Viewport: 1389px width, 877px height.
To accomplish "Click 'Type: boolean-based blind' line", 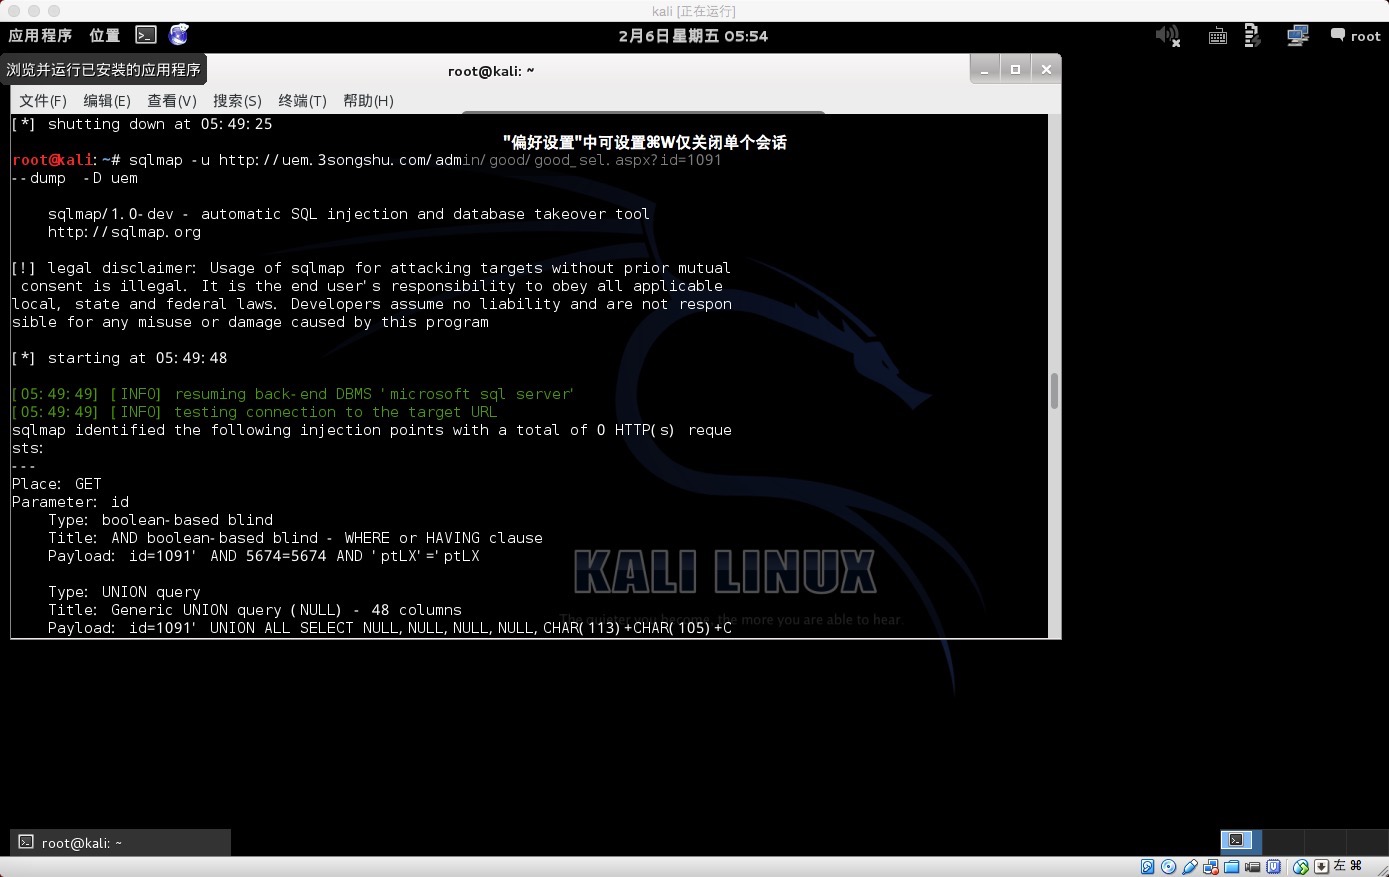I will pyautogui.click(x=160, y=520).
